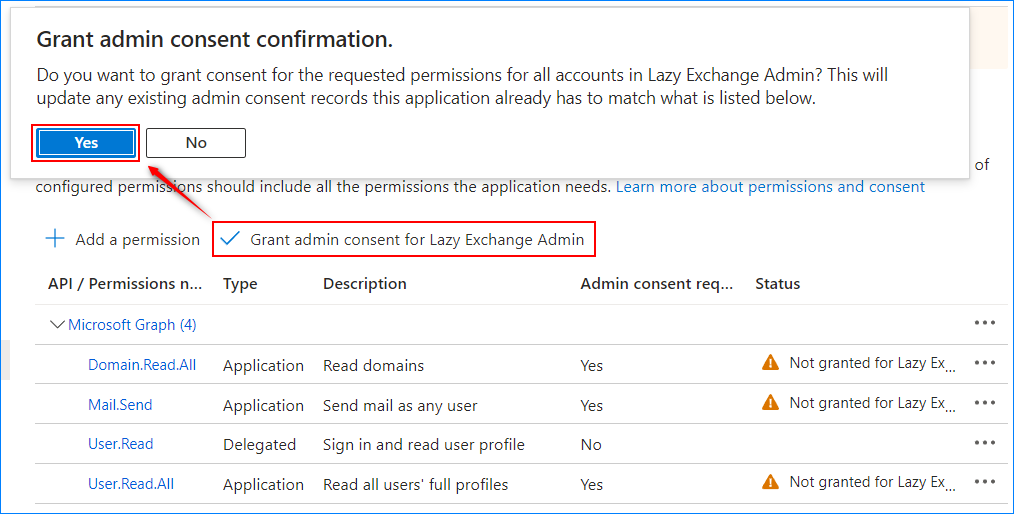1014x514 pixels.
Task: Click 'Application' type in Mail.Send row
Action: click(x=263, y=406)
